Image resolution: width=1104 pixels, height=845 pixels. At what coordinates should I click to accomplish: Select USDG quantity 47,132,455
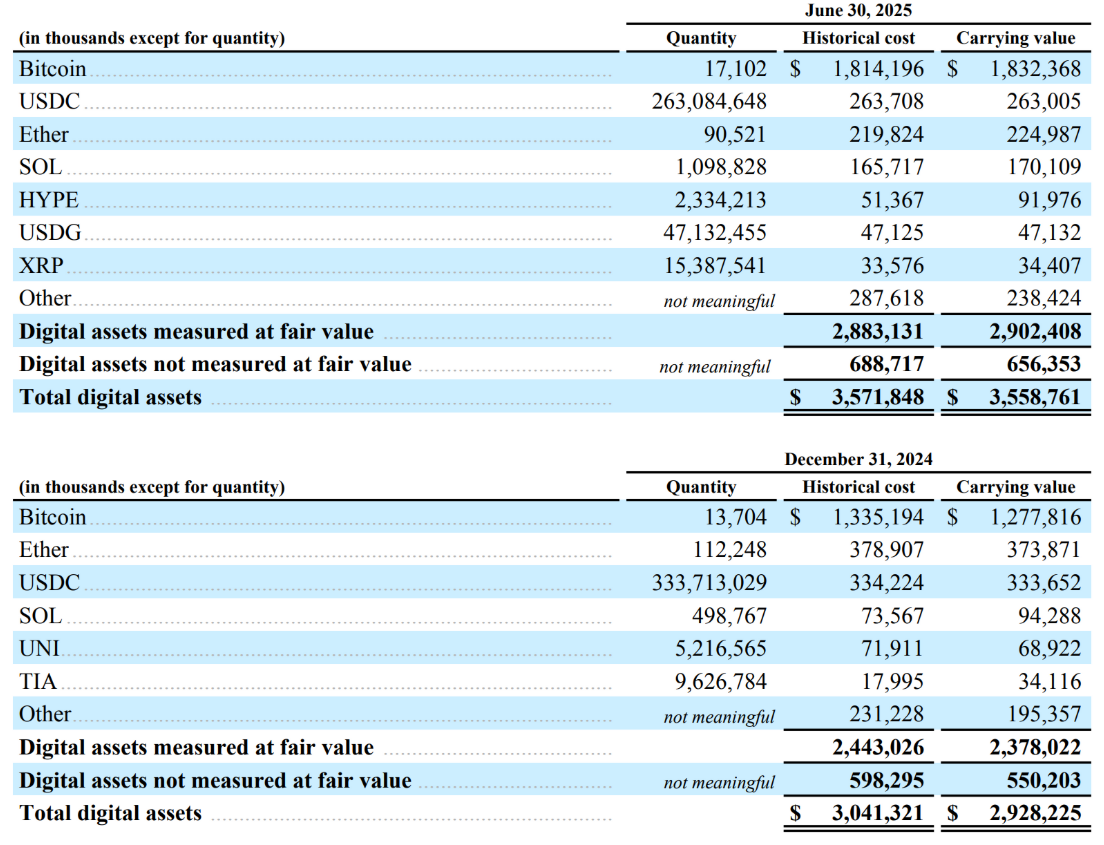click(x=715, y=232)
